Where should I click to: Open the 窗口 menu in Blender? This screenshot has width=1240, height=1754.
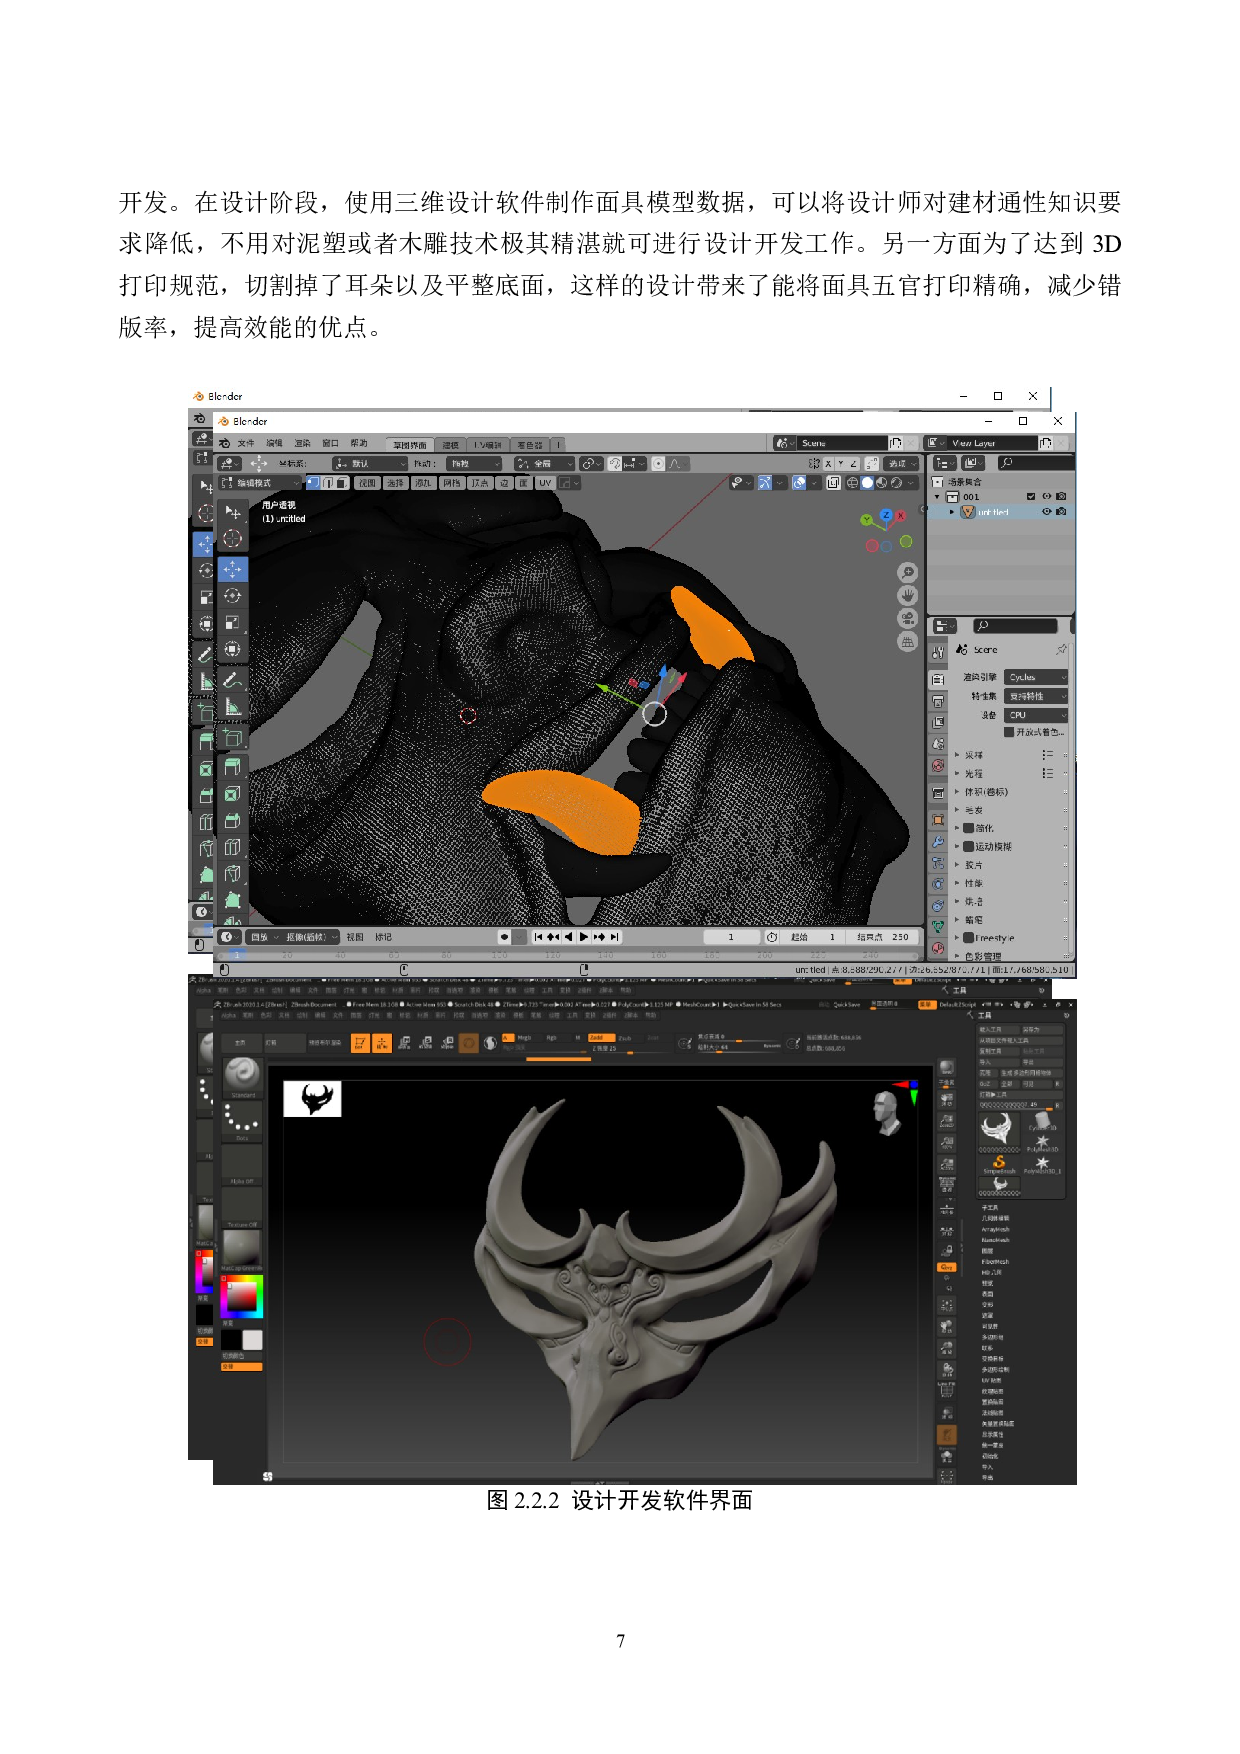point(330,443)
